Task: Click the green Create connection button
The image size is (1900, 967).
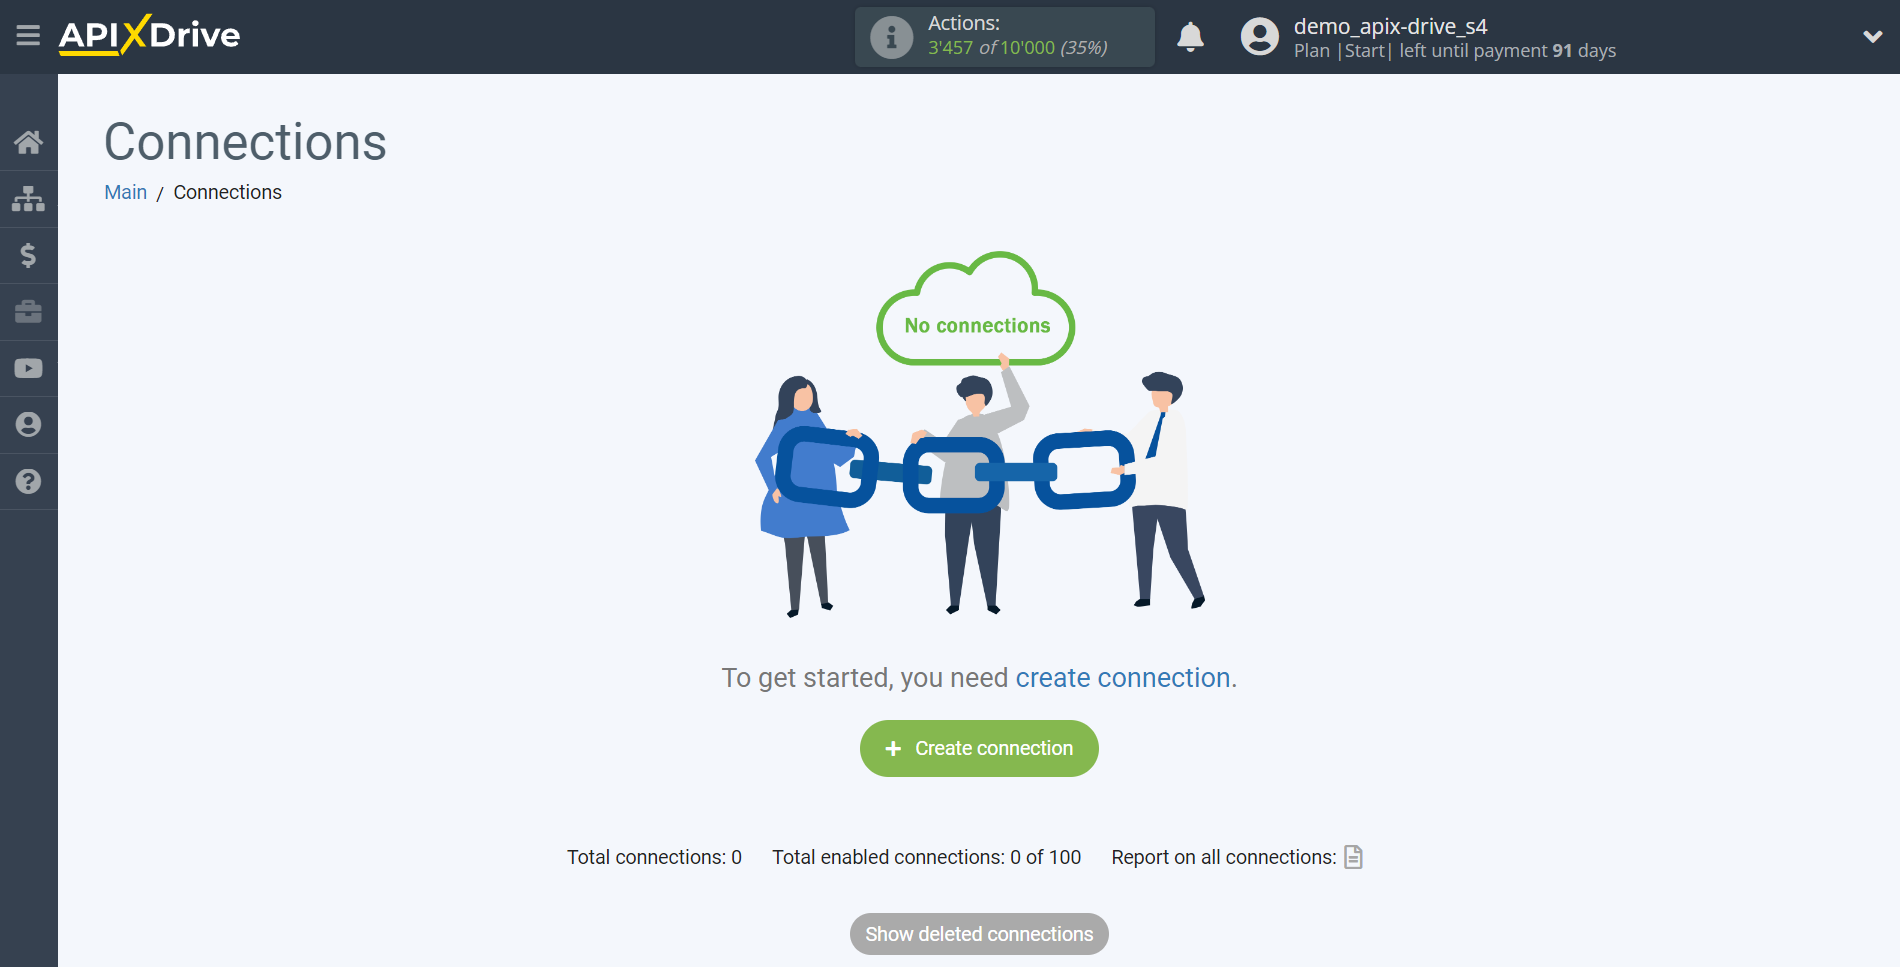Action: pyautogui.click(x=979, y=748)
